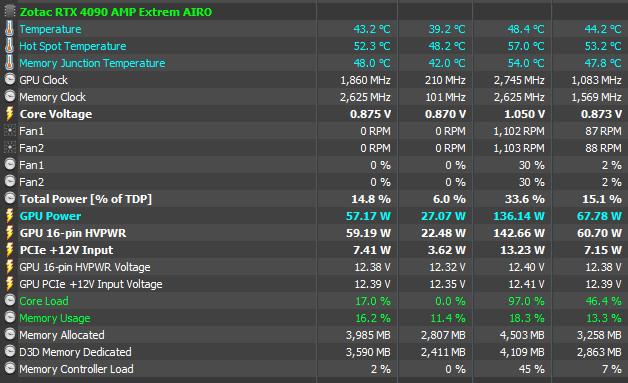Click the thermometer icon next to Temperature
The height and width of the screenshot is (383, 628).
coord(10,29)
